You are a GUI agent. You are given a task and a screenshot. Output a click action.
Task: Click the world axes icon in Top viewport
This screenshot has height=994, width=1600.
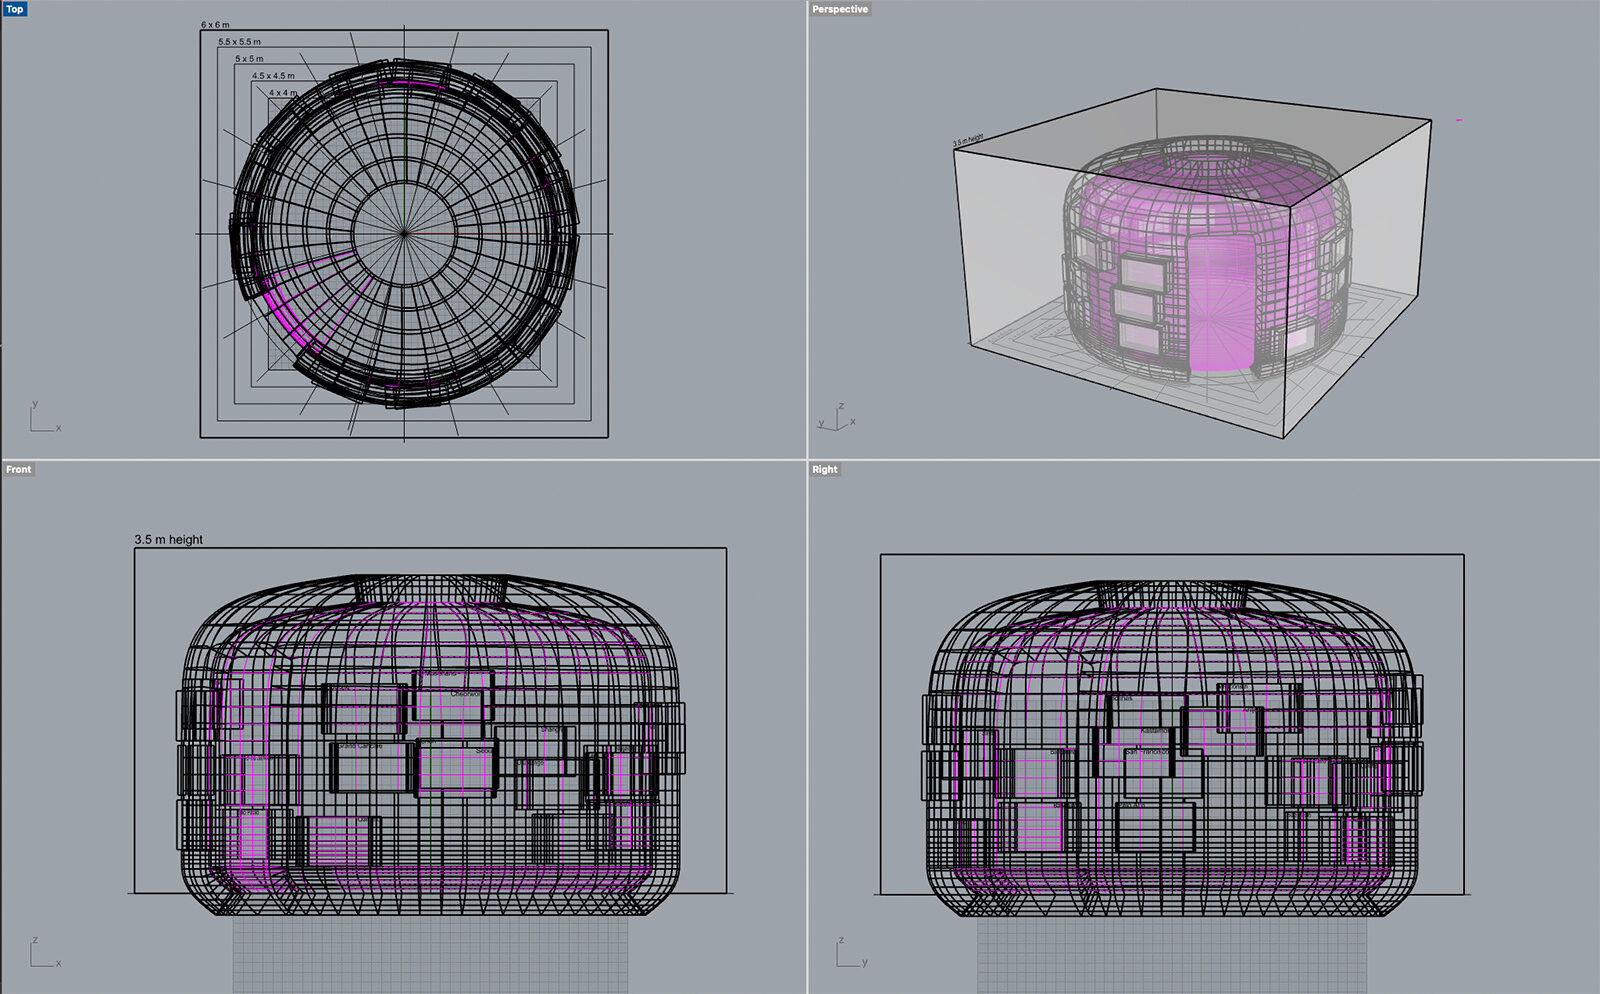pyautogui.click(x=44, y=418)
